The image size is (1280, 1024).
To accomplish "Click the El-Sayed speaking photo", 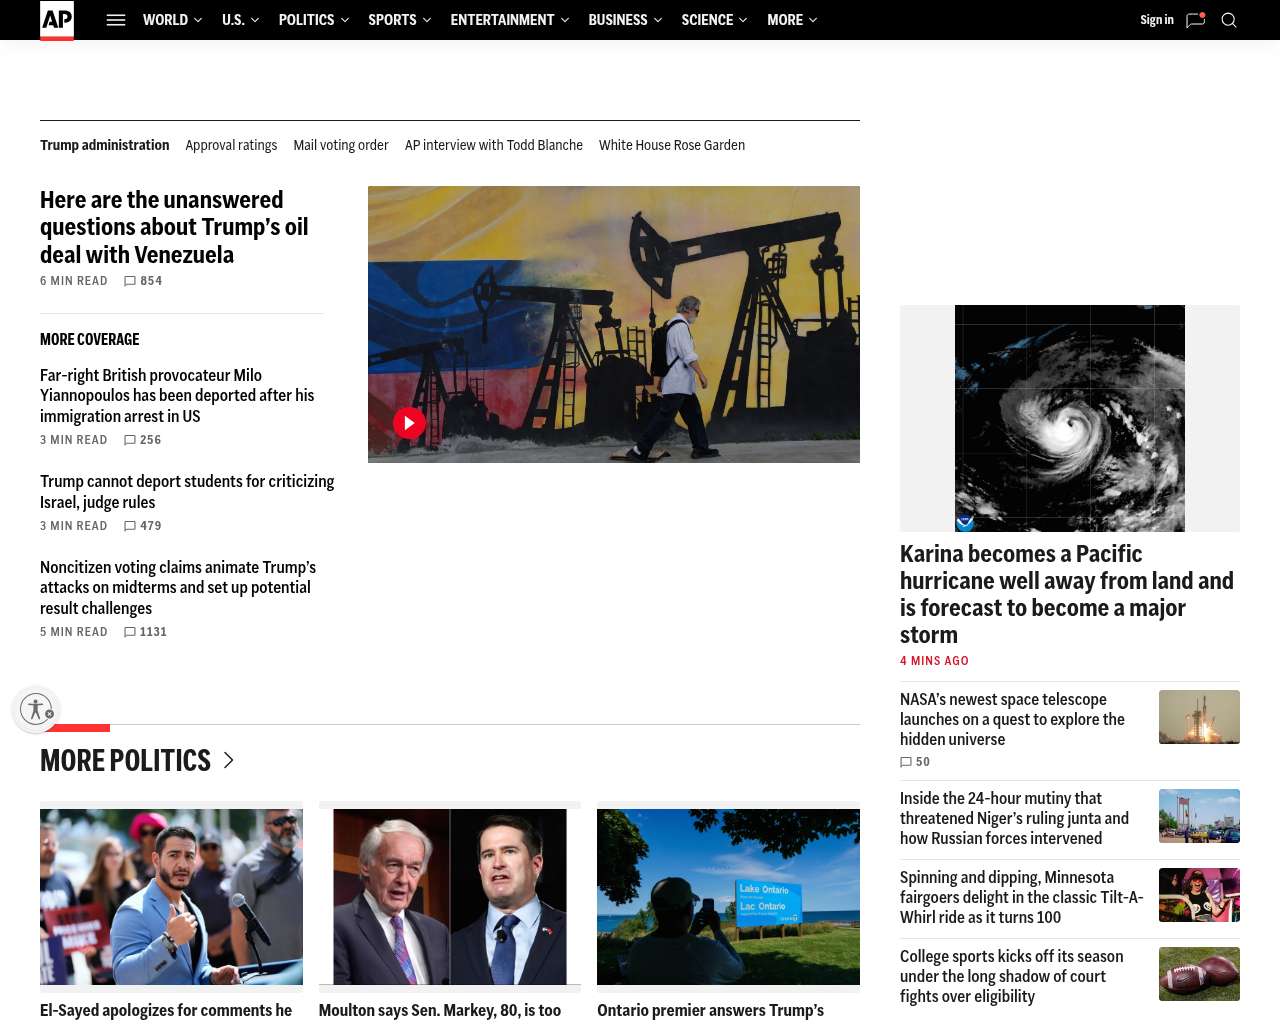I will [x=171, y=897].
